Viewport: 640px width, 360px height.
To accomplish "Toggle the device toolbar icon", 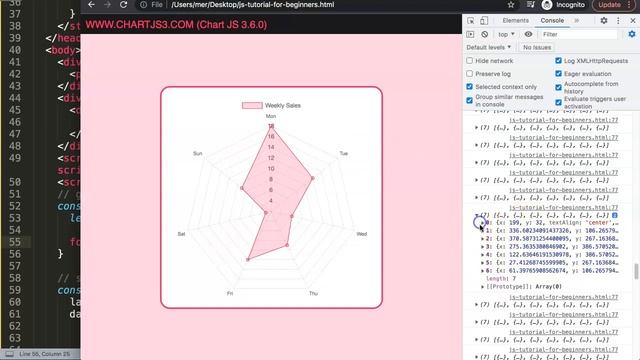I will tap(484, 20).
